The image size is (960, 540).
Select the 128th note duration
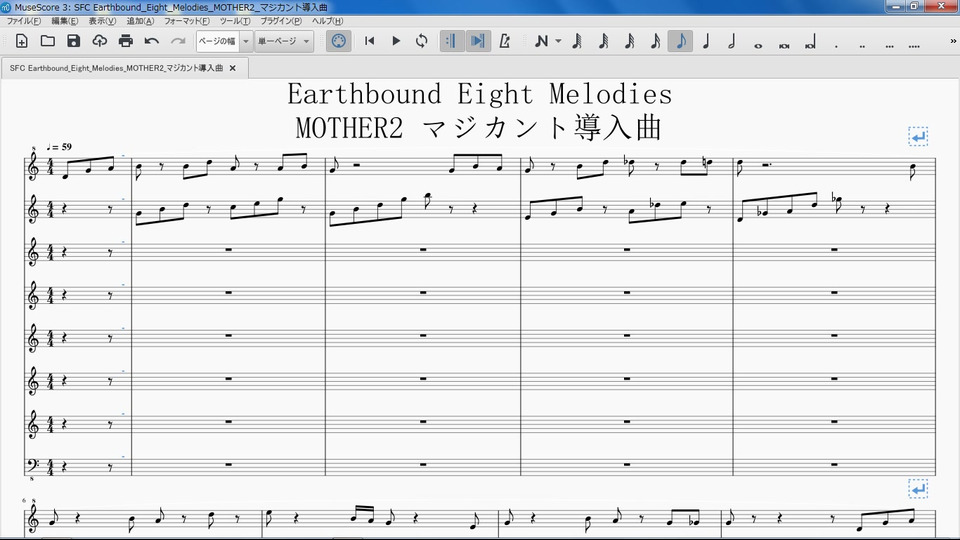[577, 41]
